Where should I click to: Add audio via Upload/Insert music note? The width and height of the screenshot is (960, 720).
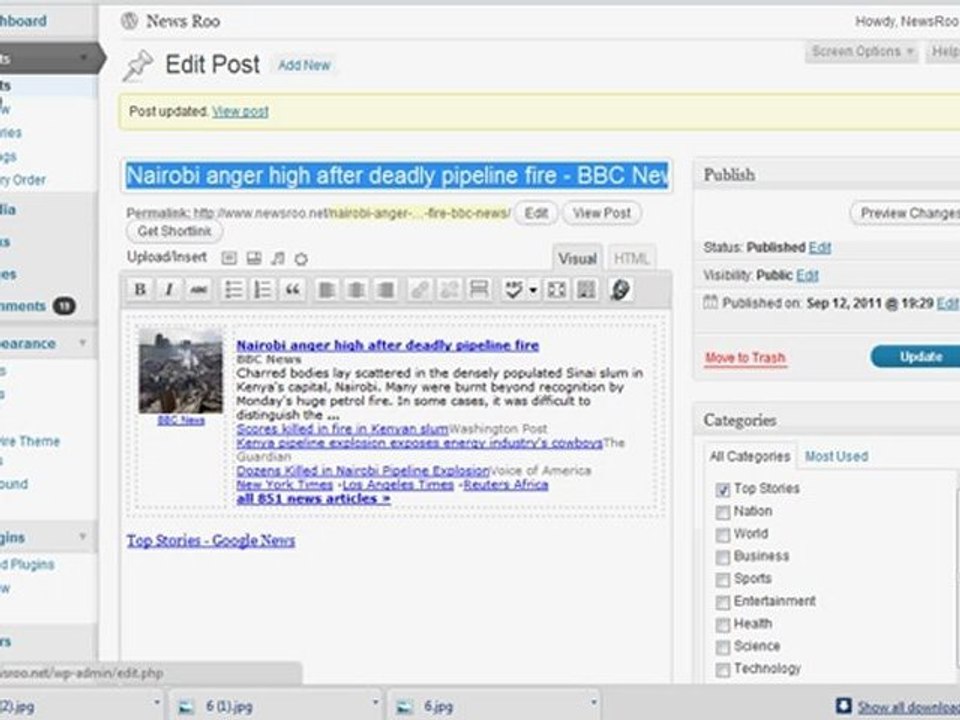pos(277,258)
